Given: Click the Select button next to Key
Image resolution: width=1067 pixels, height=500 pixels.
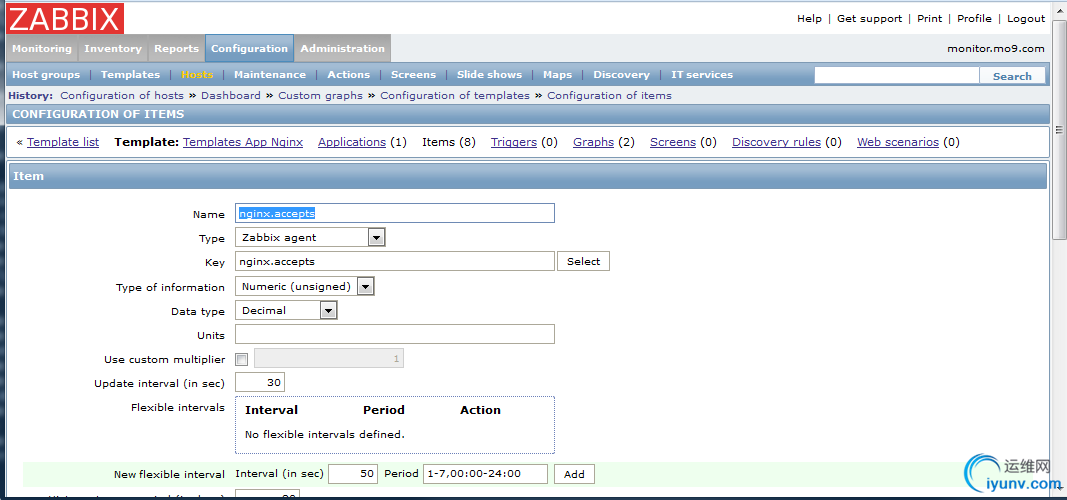Looking at the screenshot, I should 583,261.
